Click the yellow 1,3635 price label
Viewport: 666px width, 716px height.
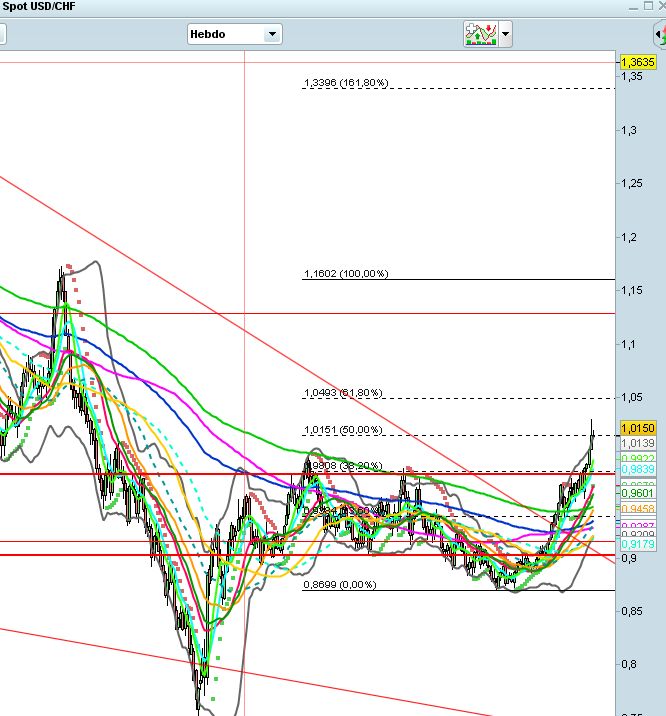point(638,62)
